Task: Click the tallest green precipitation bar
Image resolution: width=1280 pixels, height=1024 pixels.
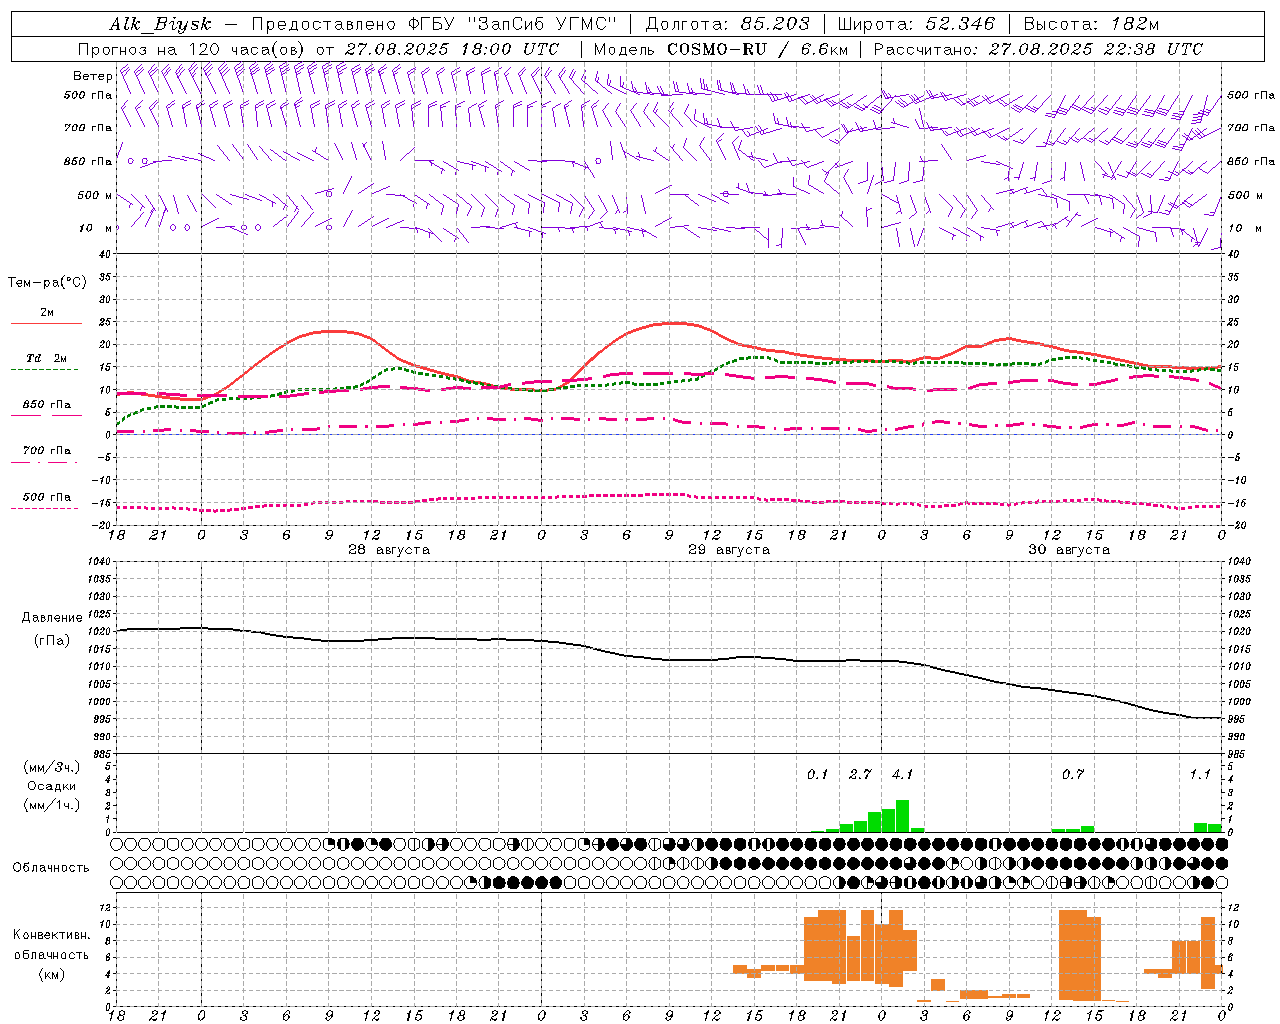Action: [x=903, y=816]
